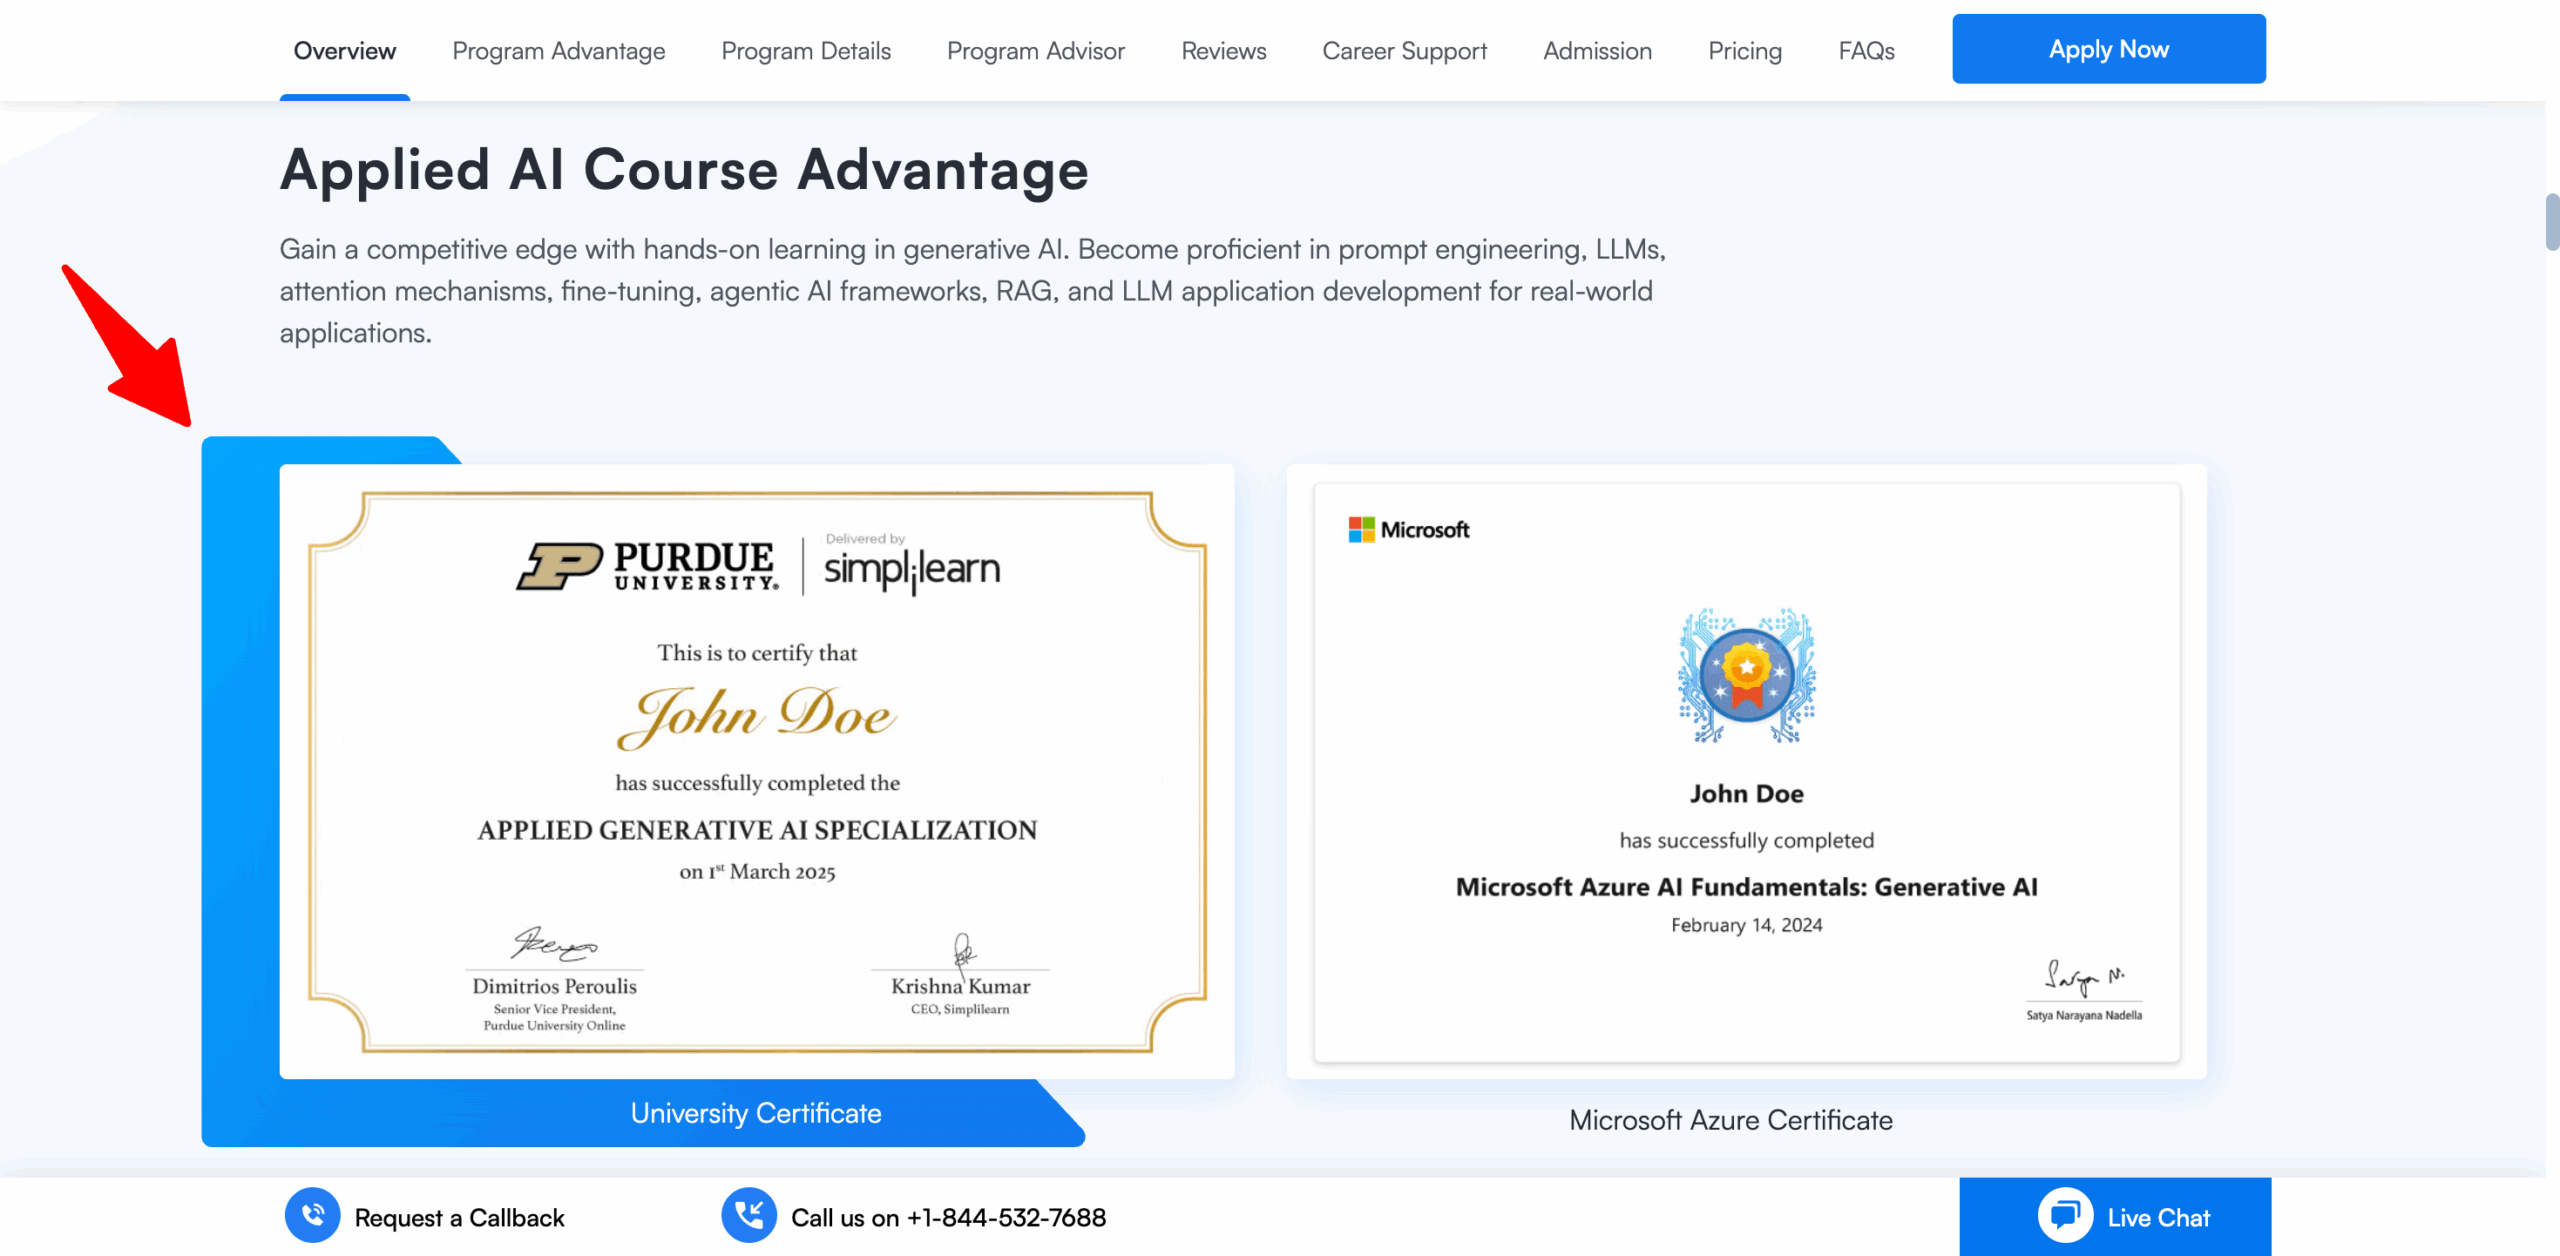Open the Admission tab
The height and width of the screenshot is (1256, 2560).
tap(1597, 51)
